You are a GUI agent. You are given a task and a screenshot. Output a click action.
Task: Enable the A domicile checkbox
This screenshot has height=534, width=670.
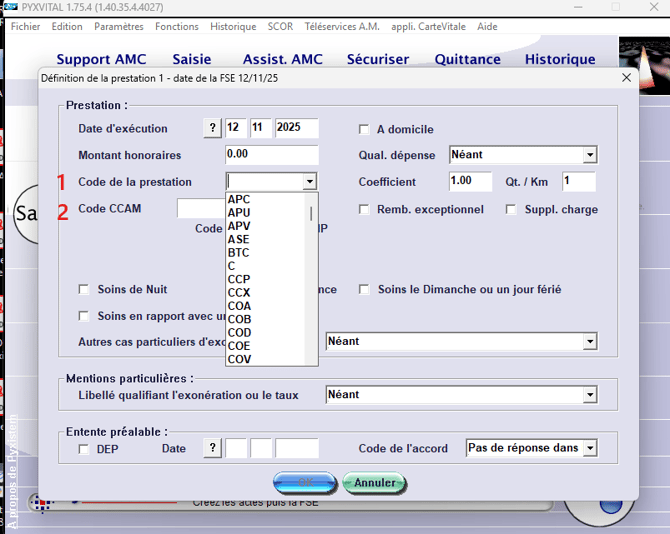[x=365, y=129]
